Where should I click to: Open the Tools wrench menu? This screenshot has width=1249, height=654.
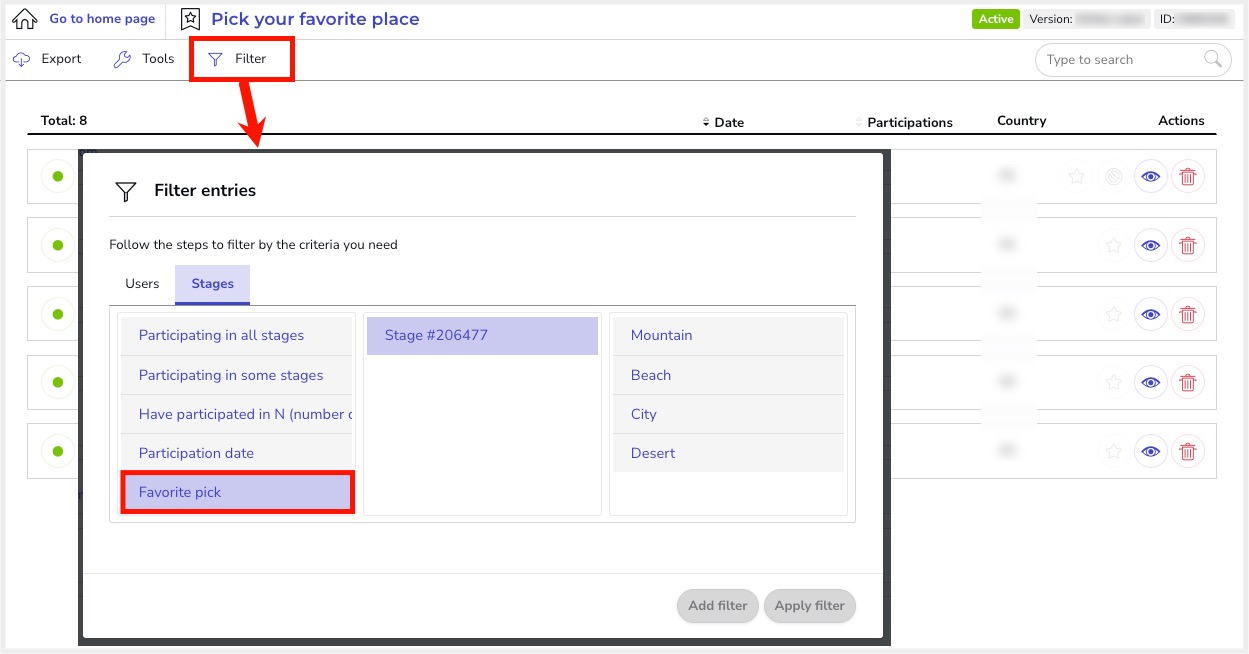click(x=122, y=59)
